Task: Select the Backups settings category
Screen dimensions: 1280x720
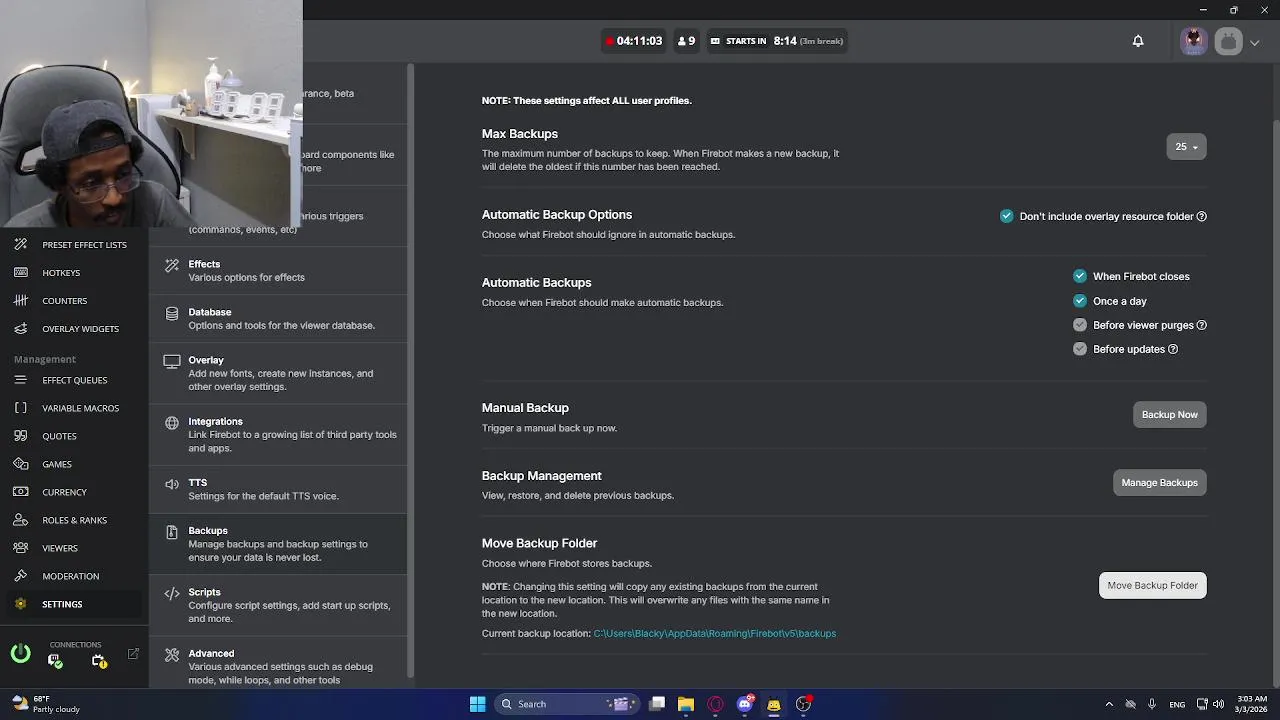Action: [x=278, y=544]
